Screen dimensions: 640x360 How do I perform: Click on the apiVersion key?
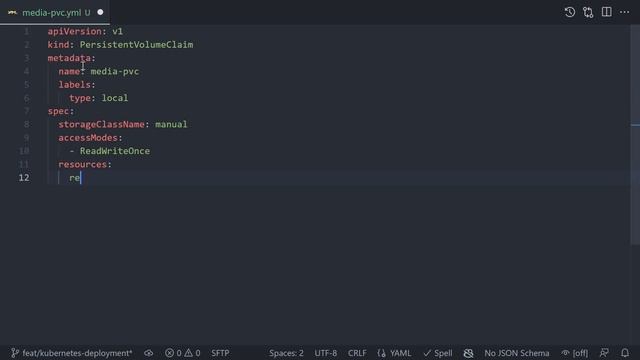click(74, 31)
